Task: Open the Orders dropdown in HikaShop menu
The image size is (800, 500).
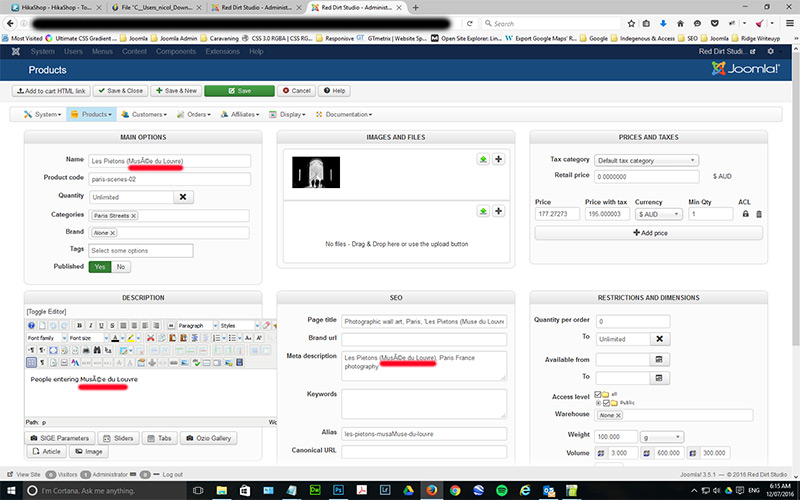Action: tap(193, 114)
